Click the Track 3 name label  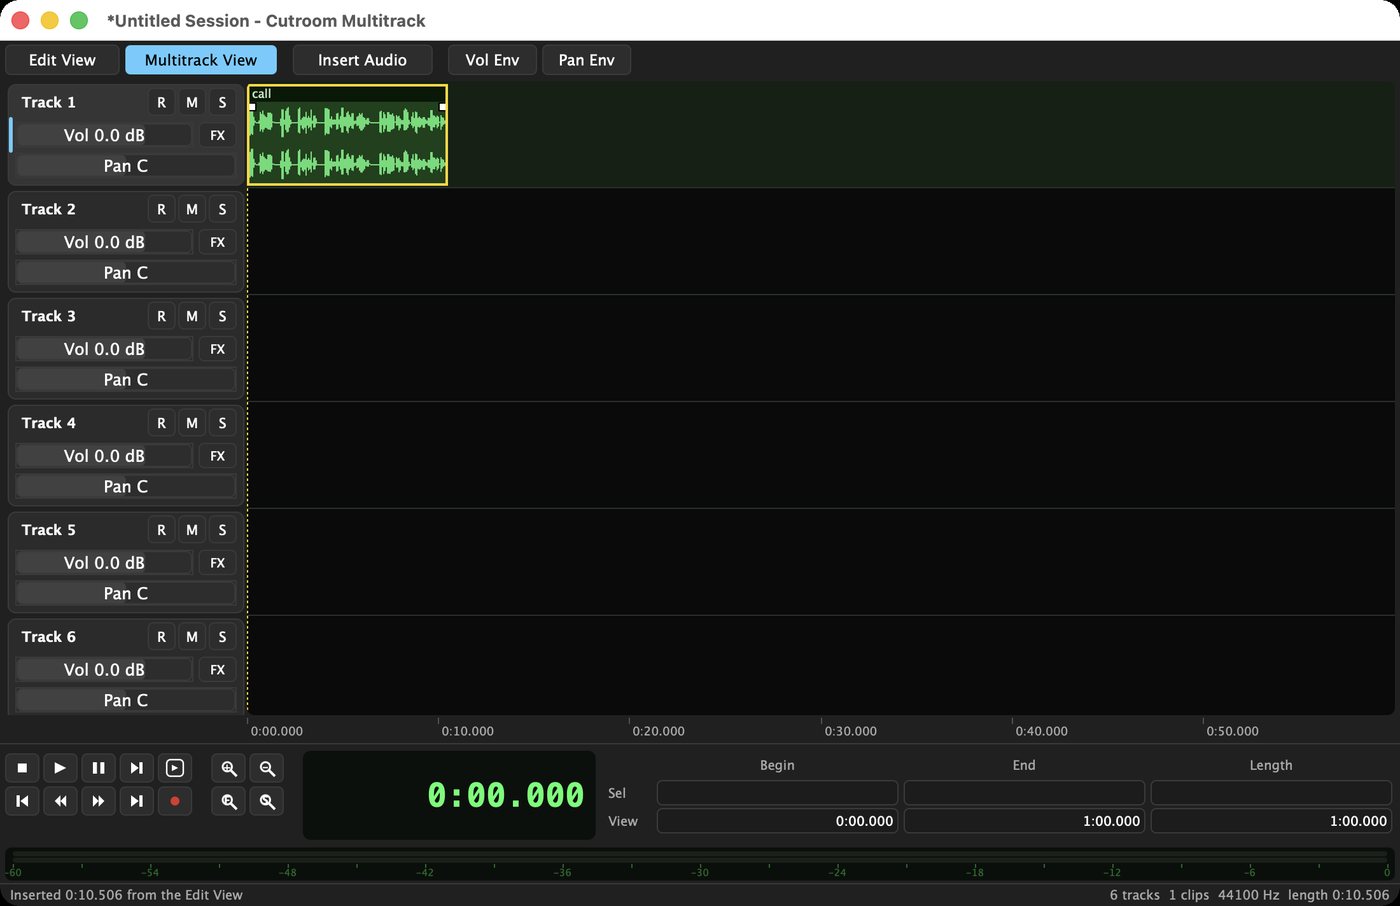click(x=49, y=316)
